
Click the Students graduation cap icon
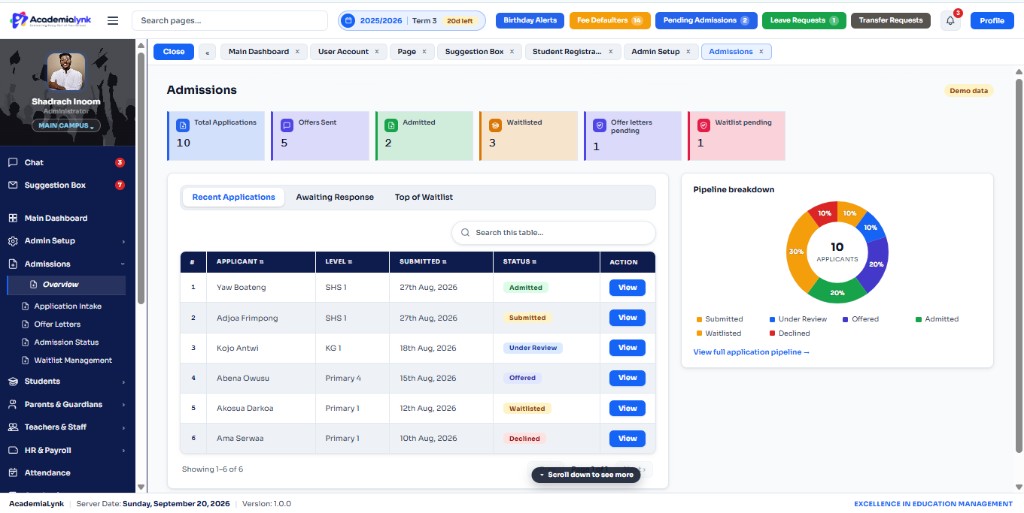click(x=12, y=381)
